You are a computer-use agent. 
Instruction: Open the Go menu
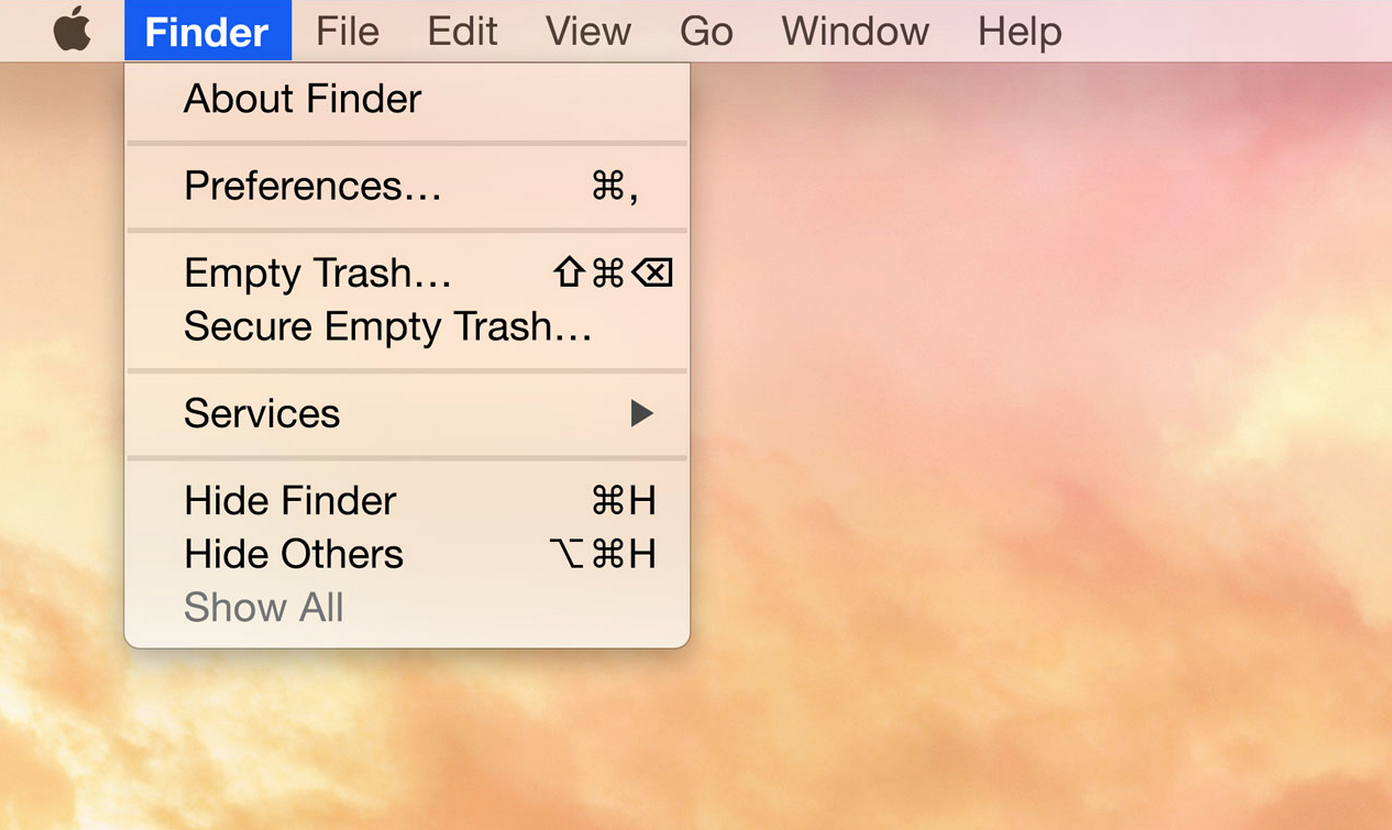tap(706, 31)
